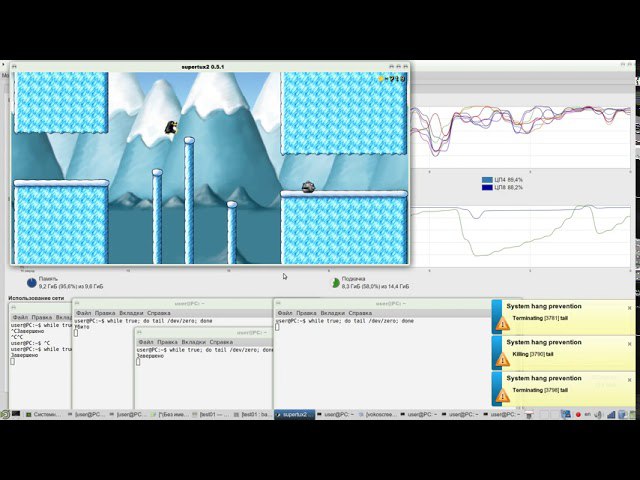640x480 pixels.
Task: Switch to '[*]Без име...' taskbar item
Action: [170, 414]
